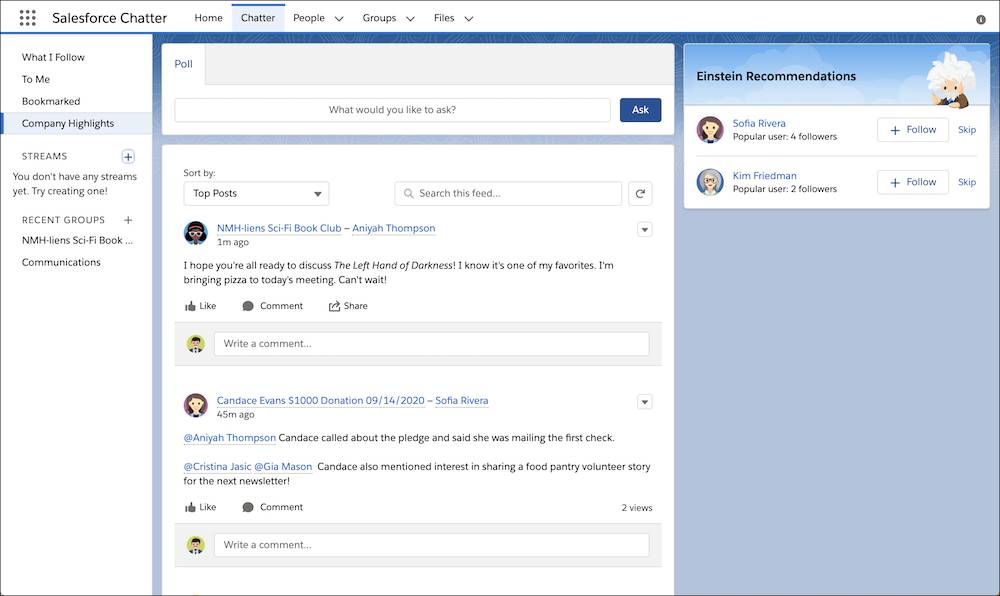Open What I Follow feed
The width and height of the screenshot is (1000, 596).
(x=53, y=57)
